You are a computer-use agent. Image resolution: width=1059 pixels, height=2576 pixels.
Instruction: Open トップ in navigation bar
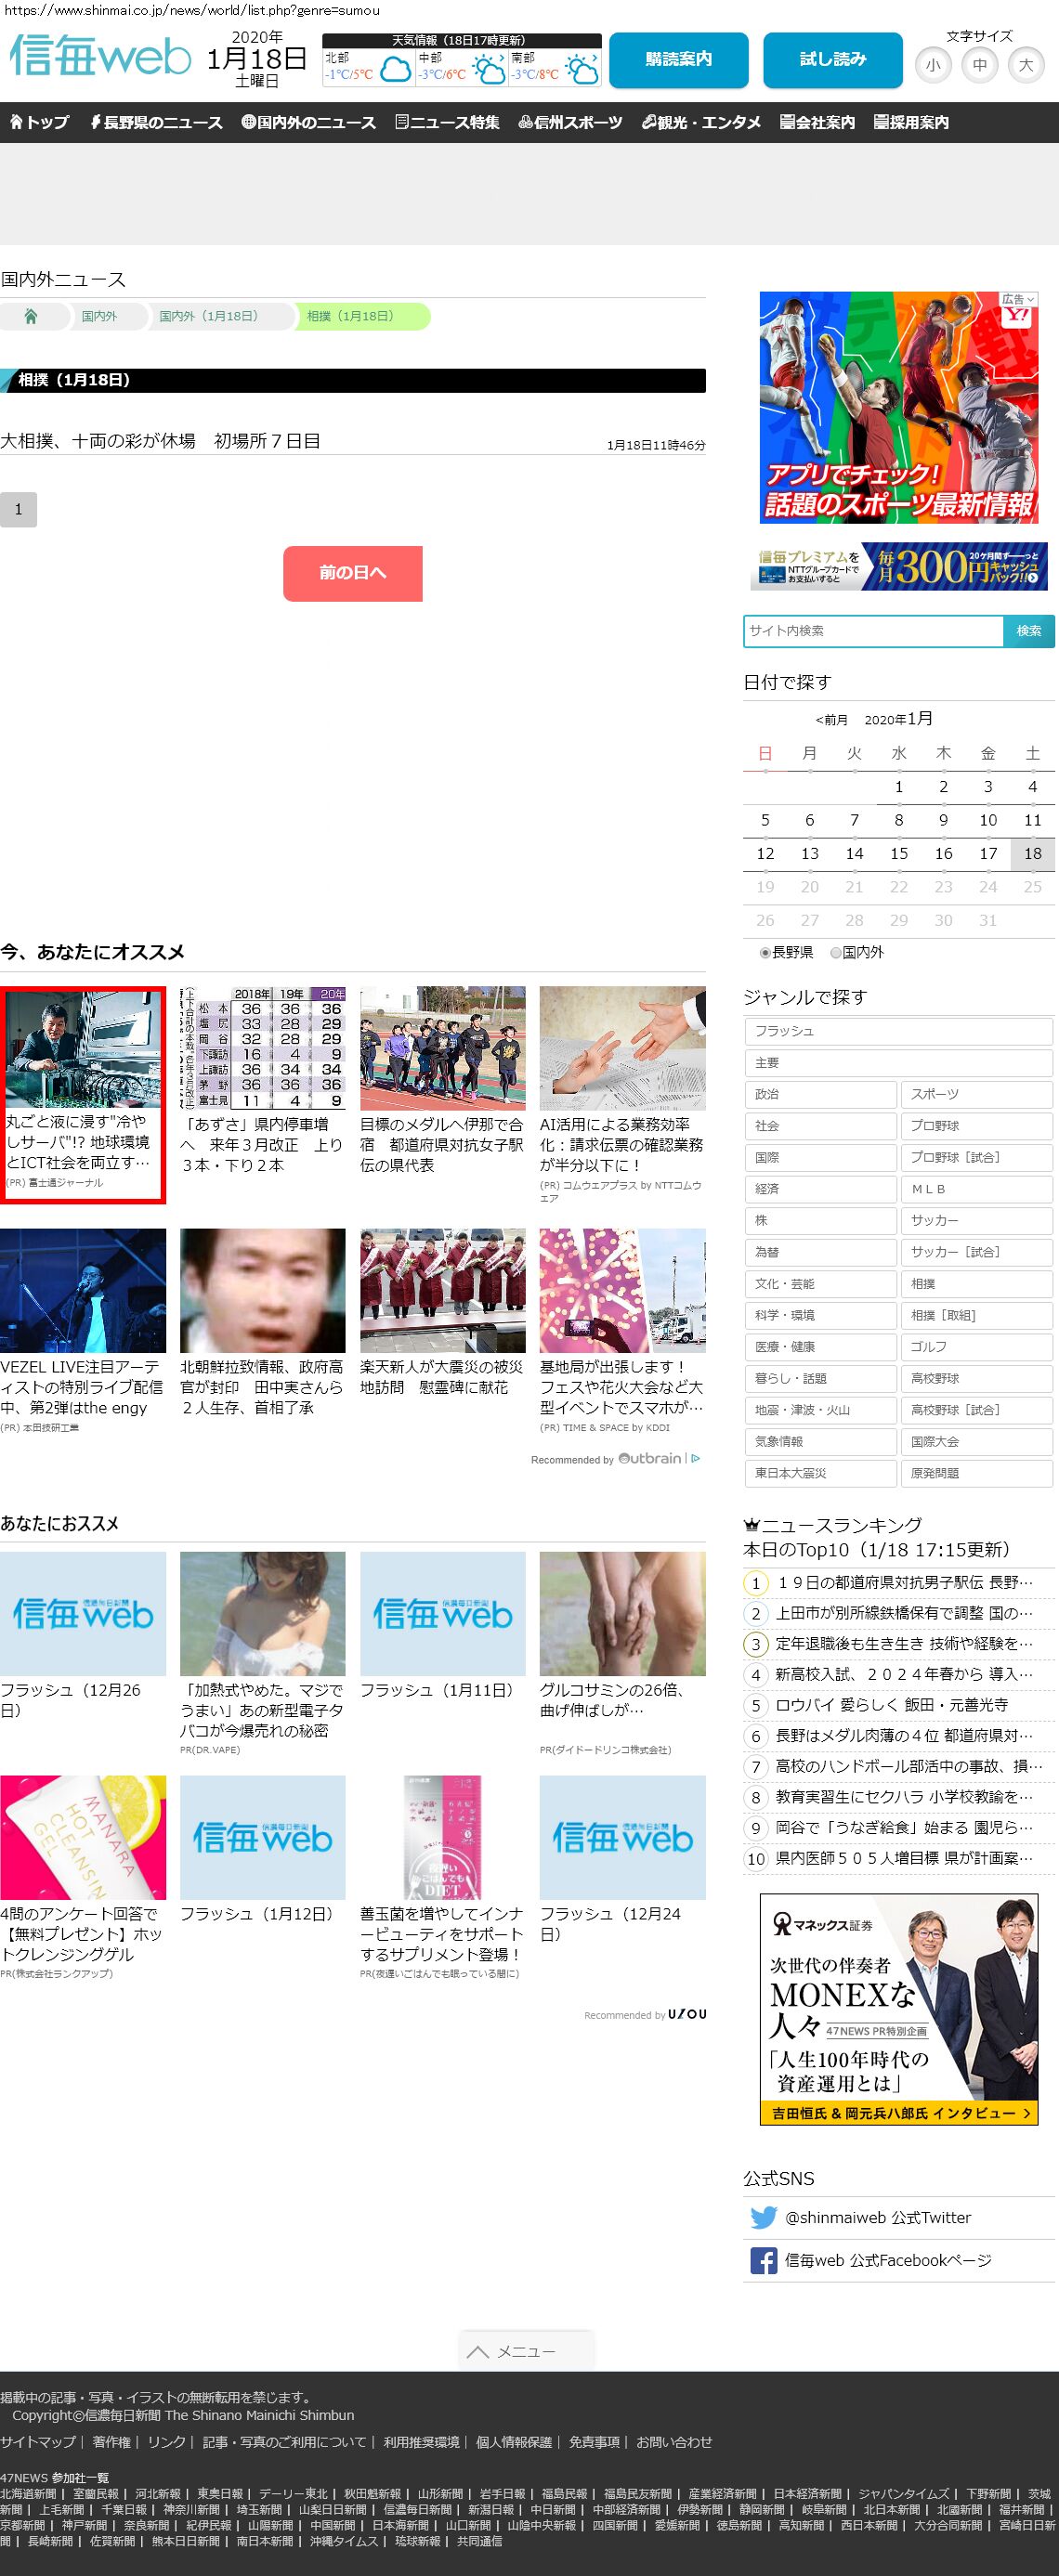coord(39,122)
